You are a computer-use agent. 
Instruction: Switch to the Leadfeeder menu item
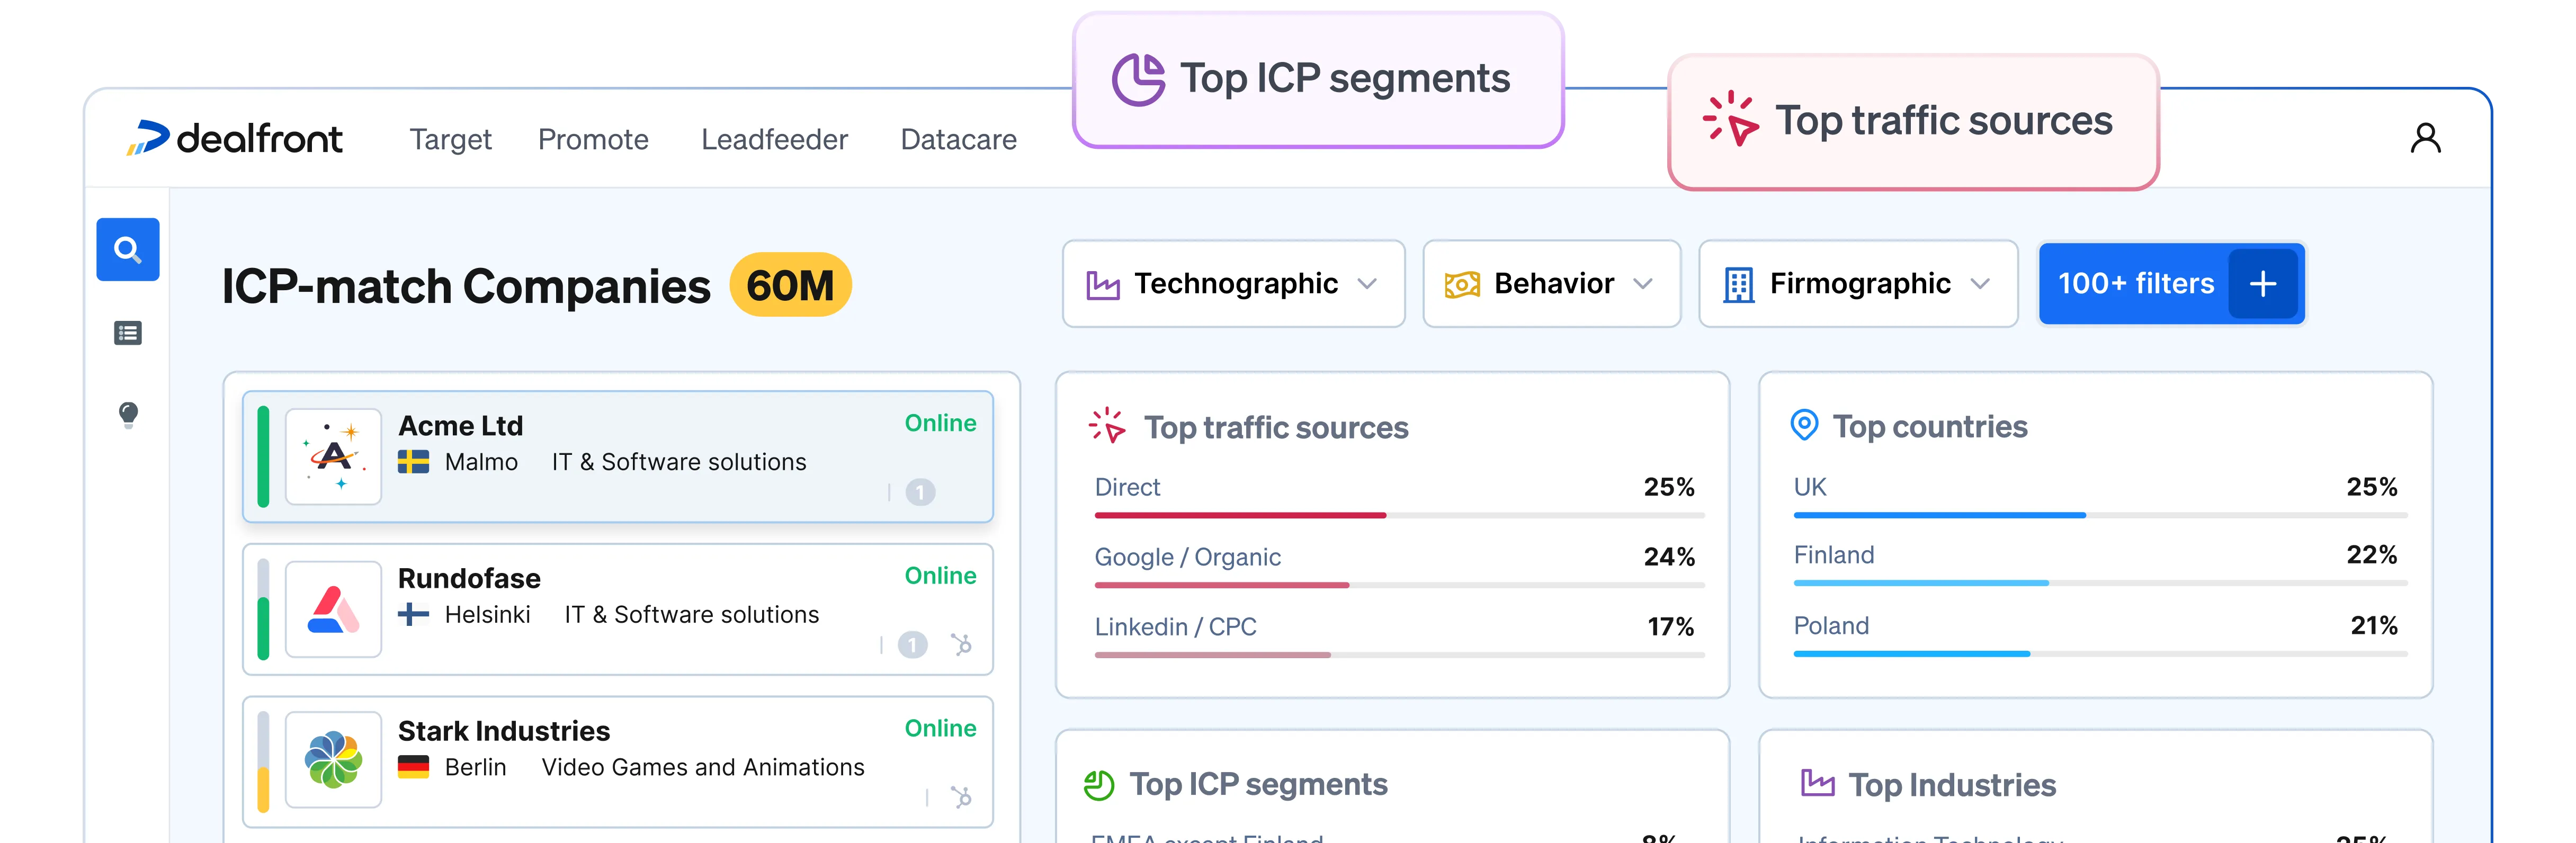774,139
